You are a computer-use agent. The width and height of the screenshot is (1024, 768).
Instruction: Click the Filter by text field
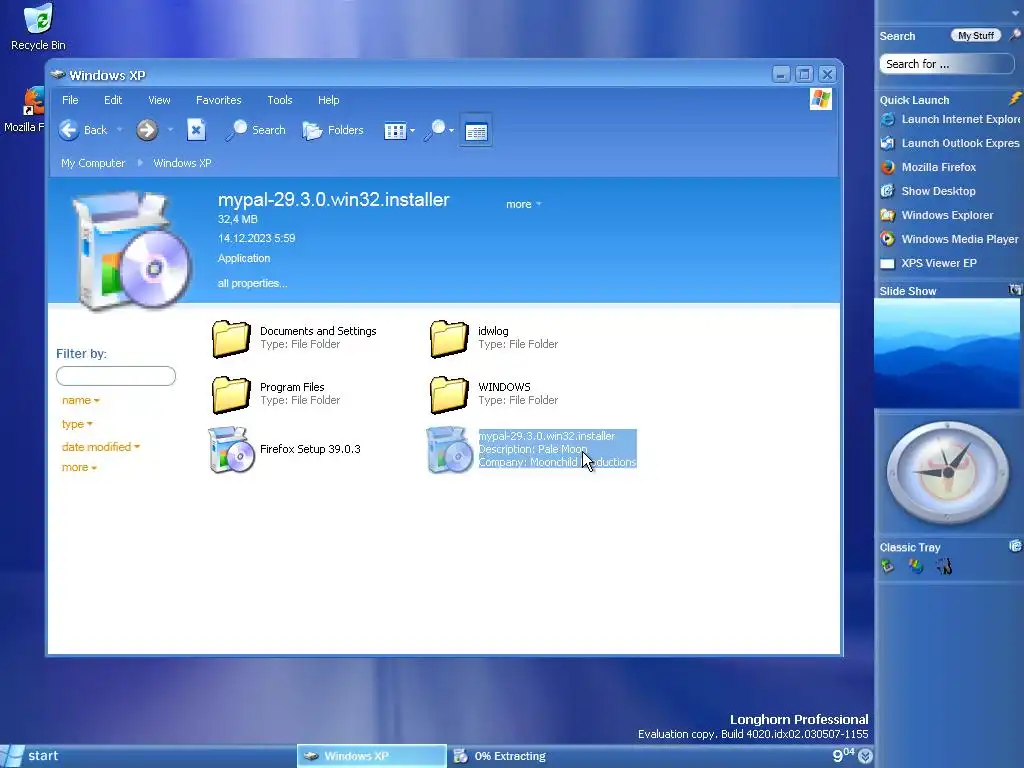(x=116, y=376)
